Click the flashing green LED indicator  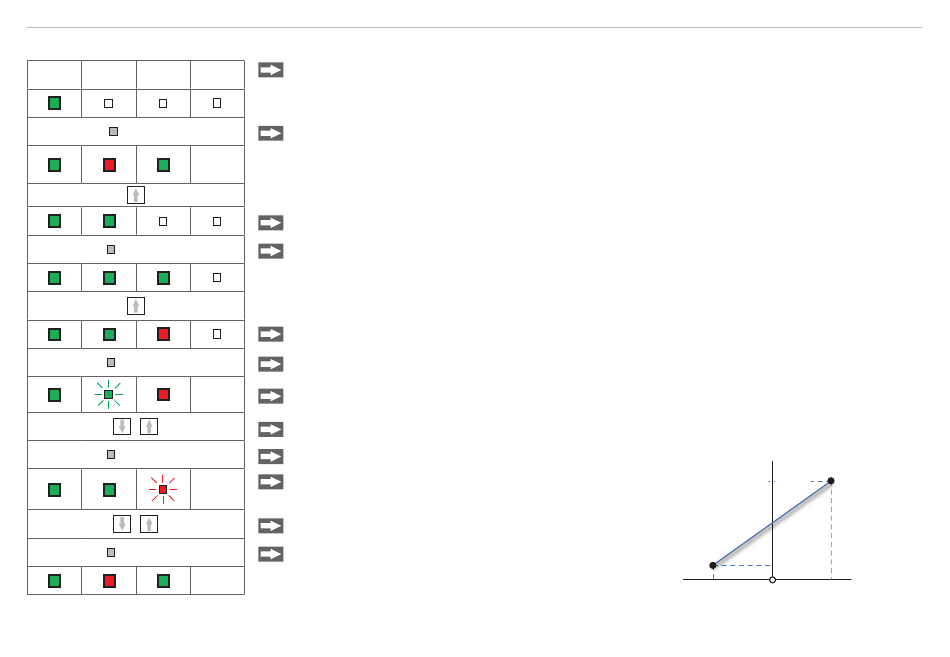(108, 395)
